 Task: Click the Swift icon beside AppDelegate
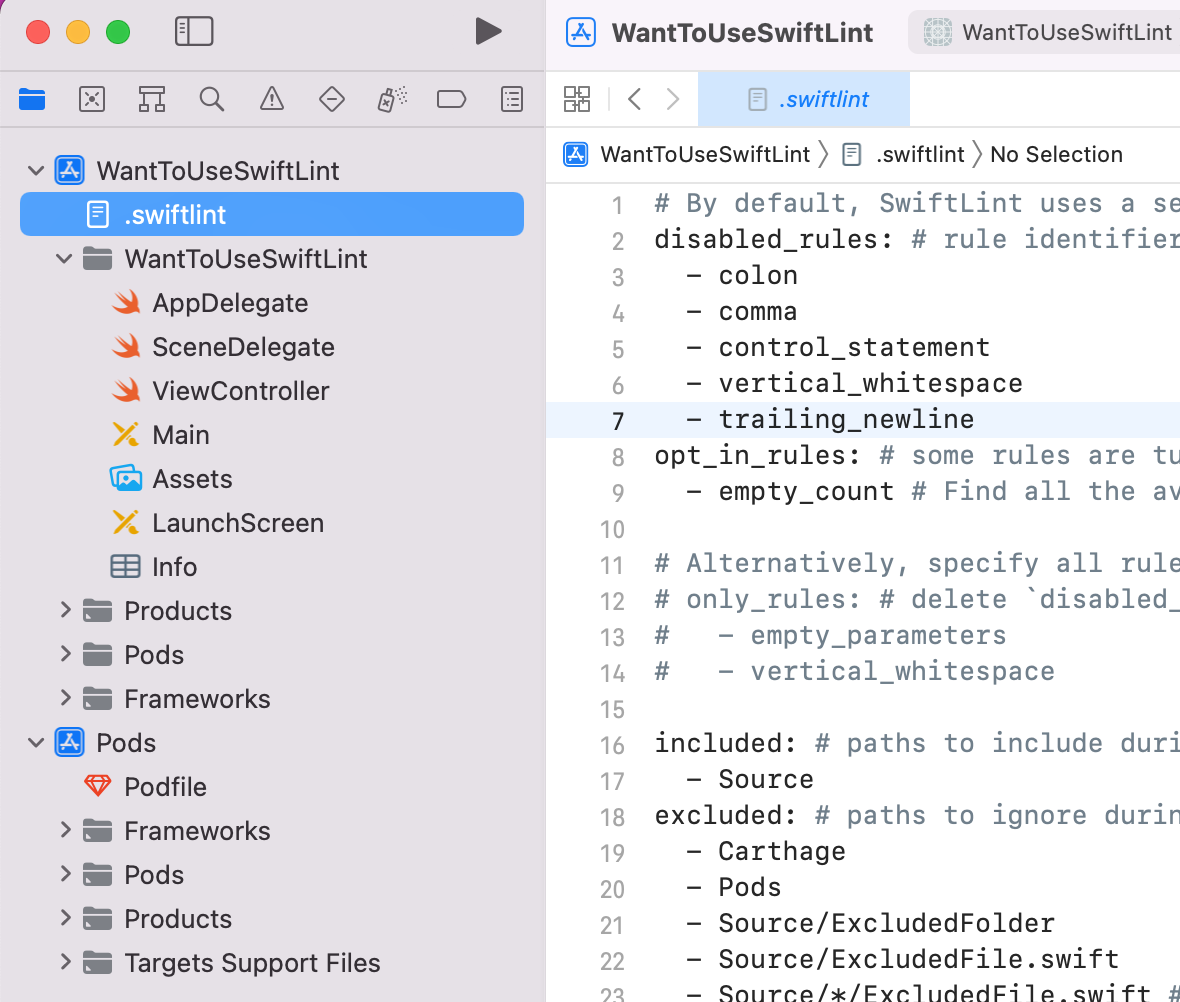coord(126,303)
